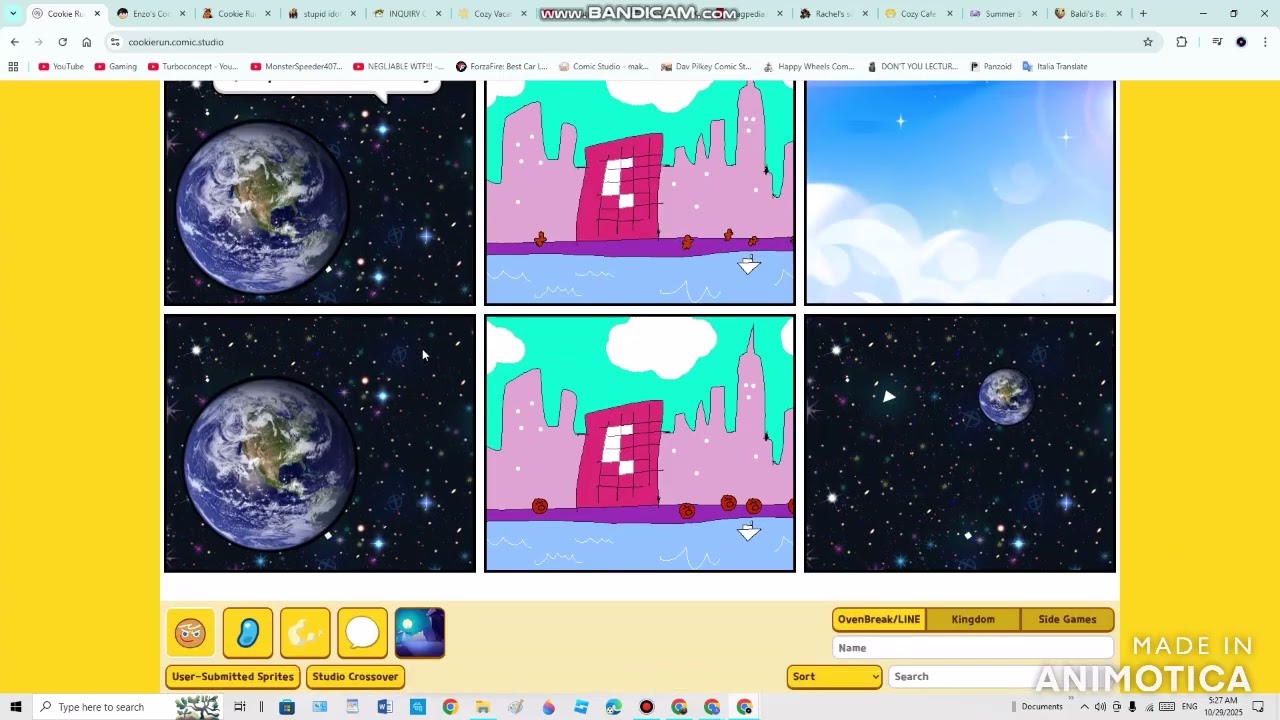Select the yellow effects splash category icon

pyautogui.click(x=305, y=633)
